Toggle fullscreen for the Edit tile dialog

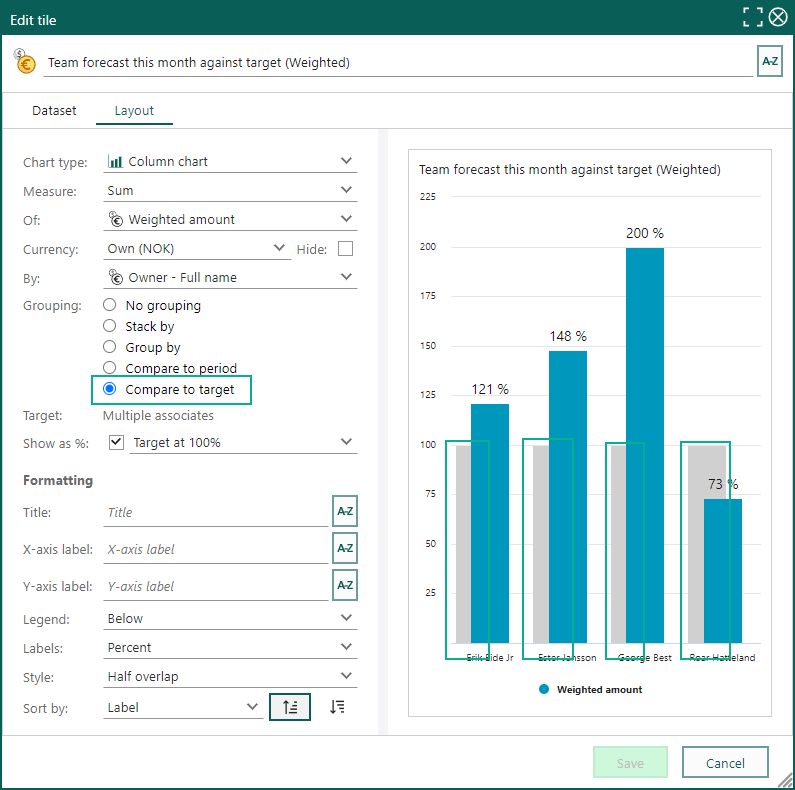(x=752, y=17)
